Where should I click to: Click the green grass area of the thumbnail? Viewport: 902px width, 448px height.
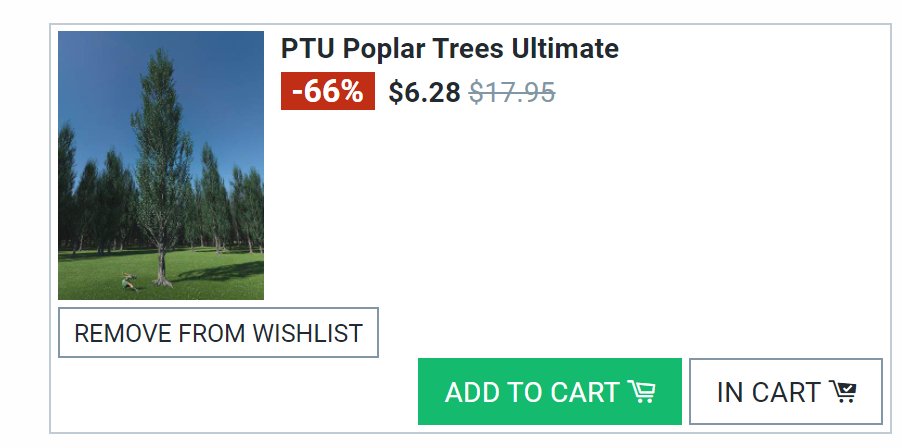[x=210, y=282]
